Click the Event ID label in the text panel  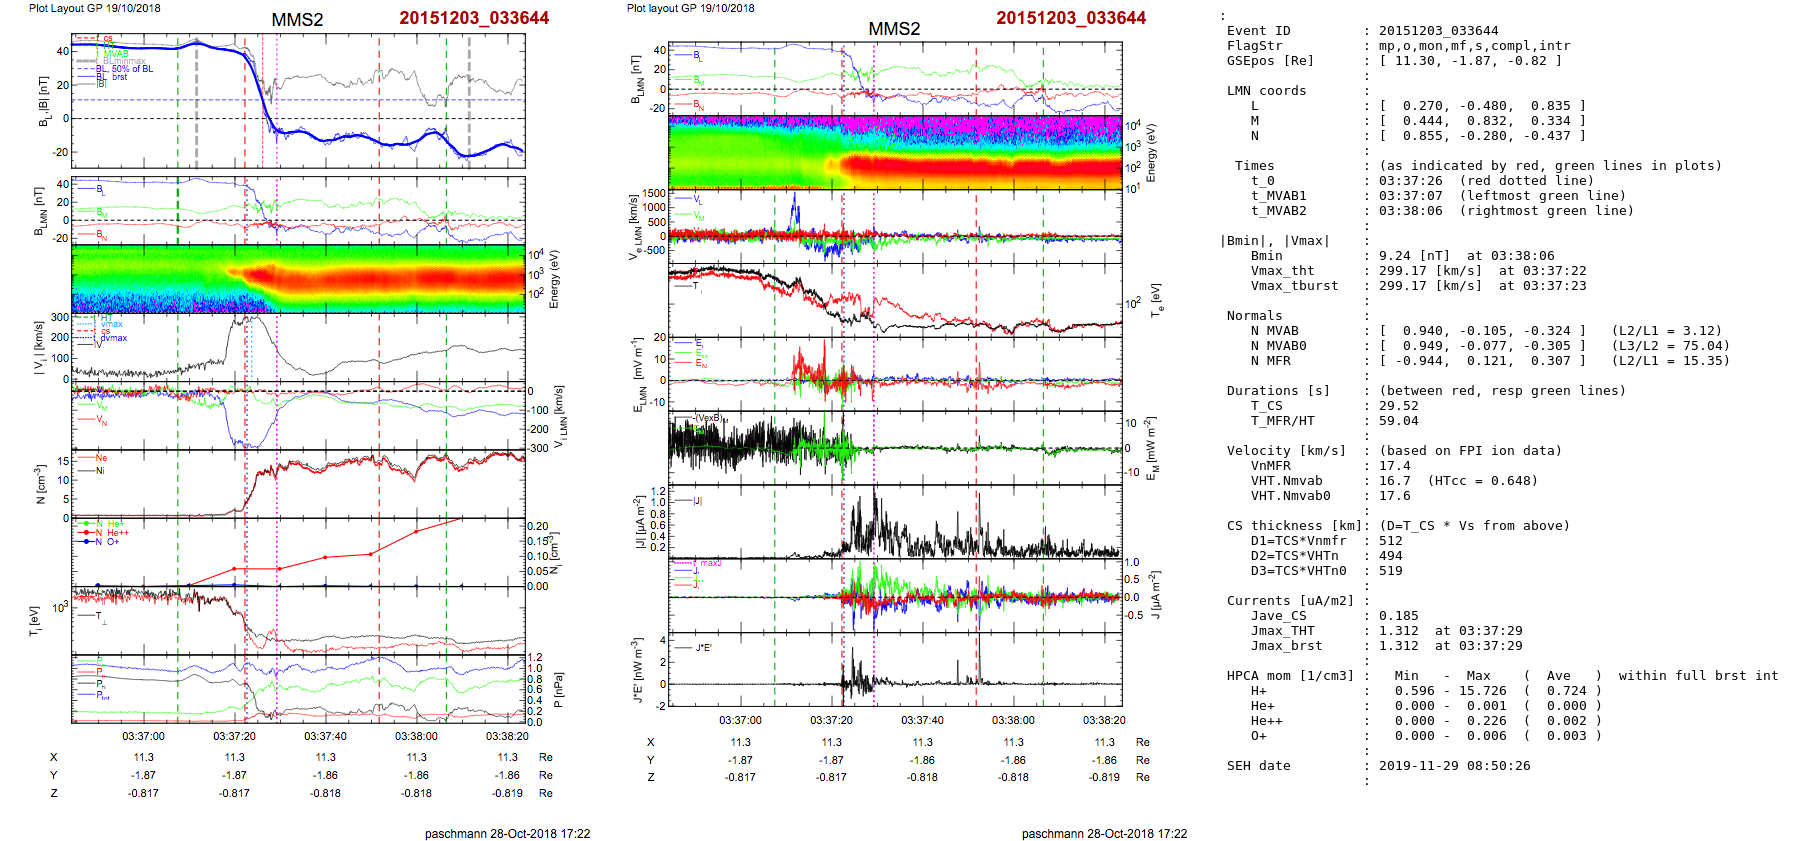[x=1258, y=31]
